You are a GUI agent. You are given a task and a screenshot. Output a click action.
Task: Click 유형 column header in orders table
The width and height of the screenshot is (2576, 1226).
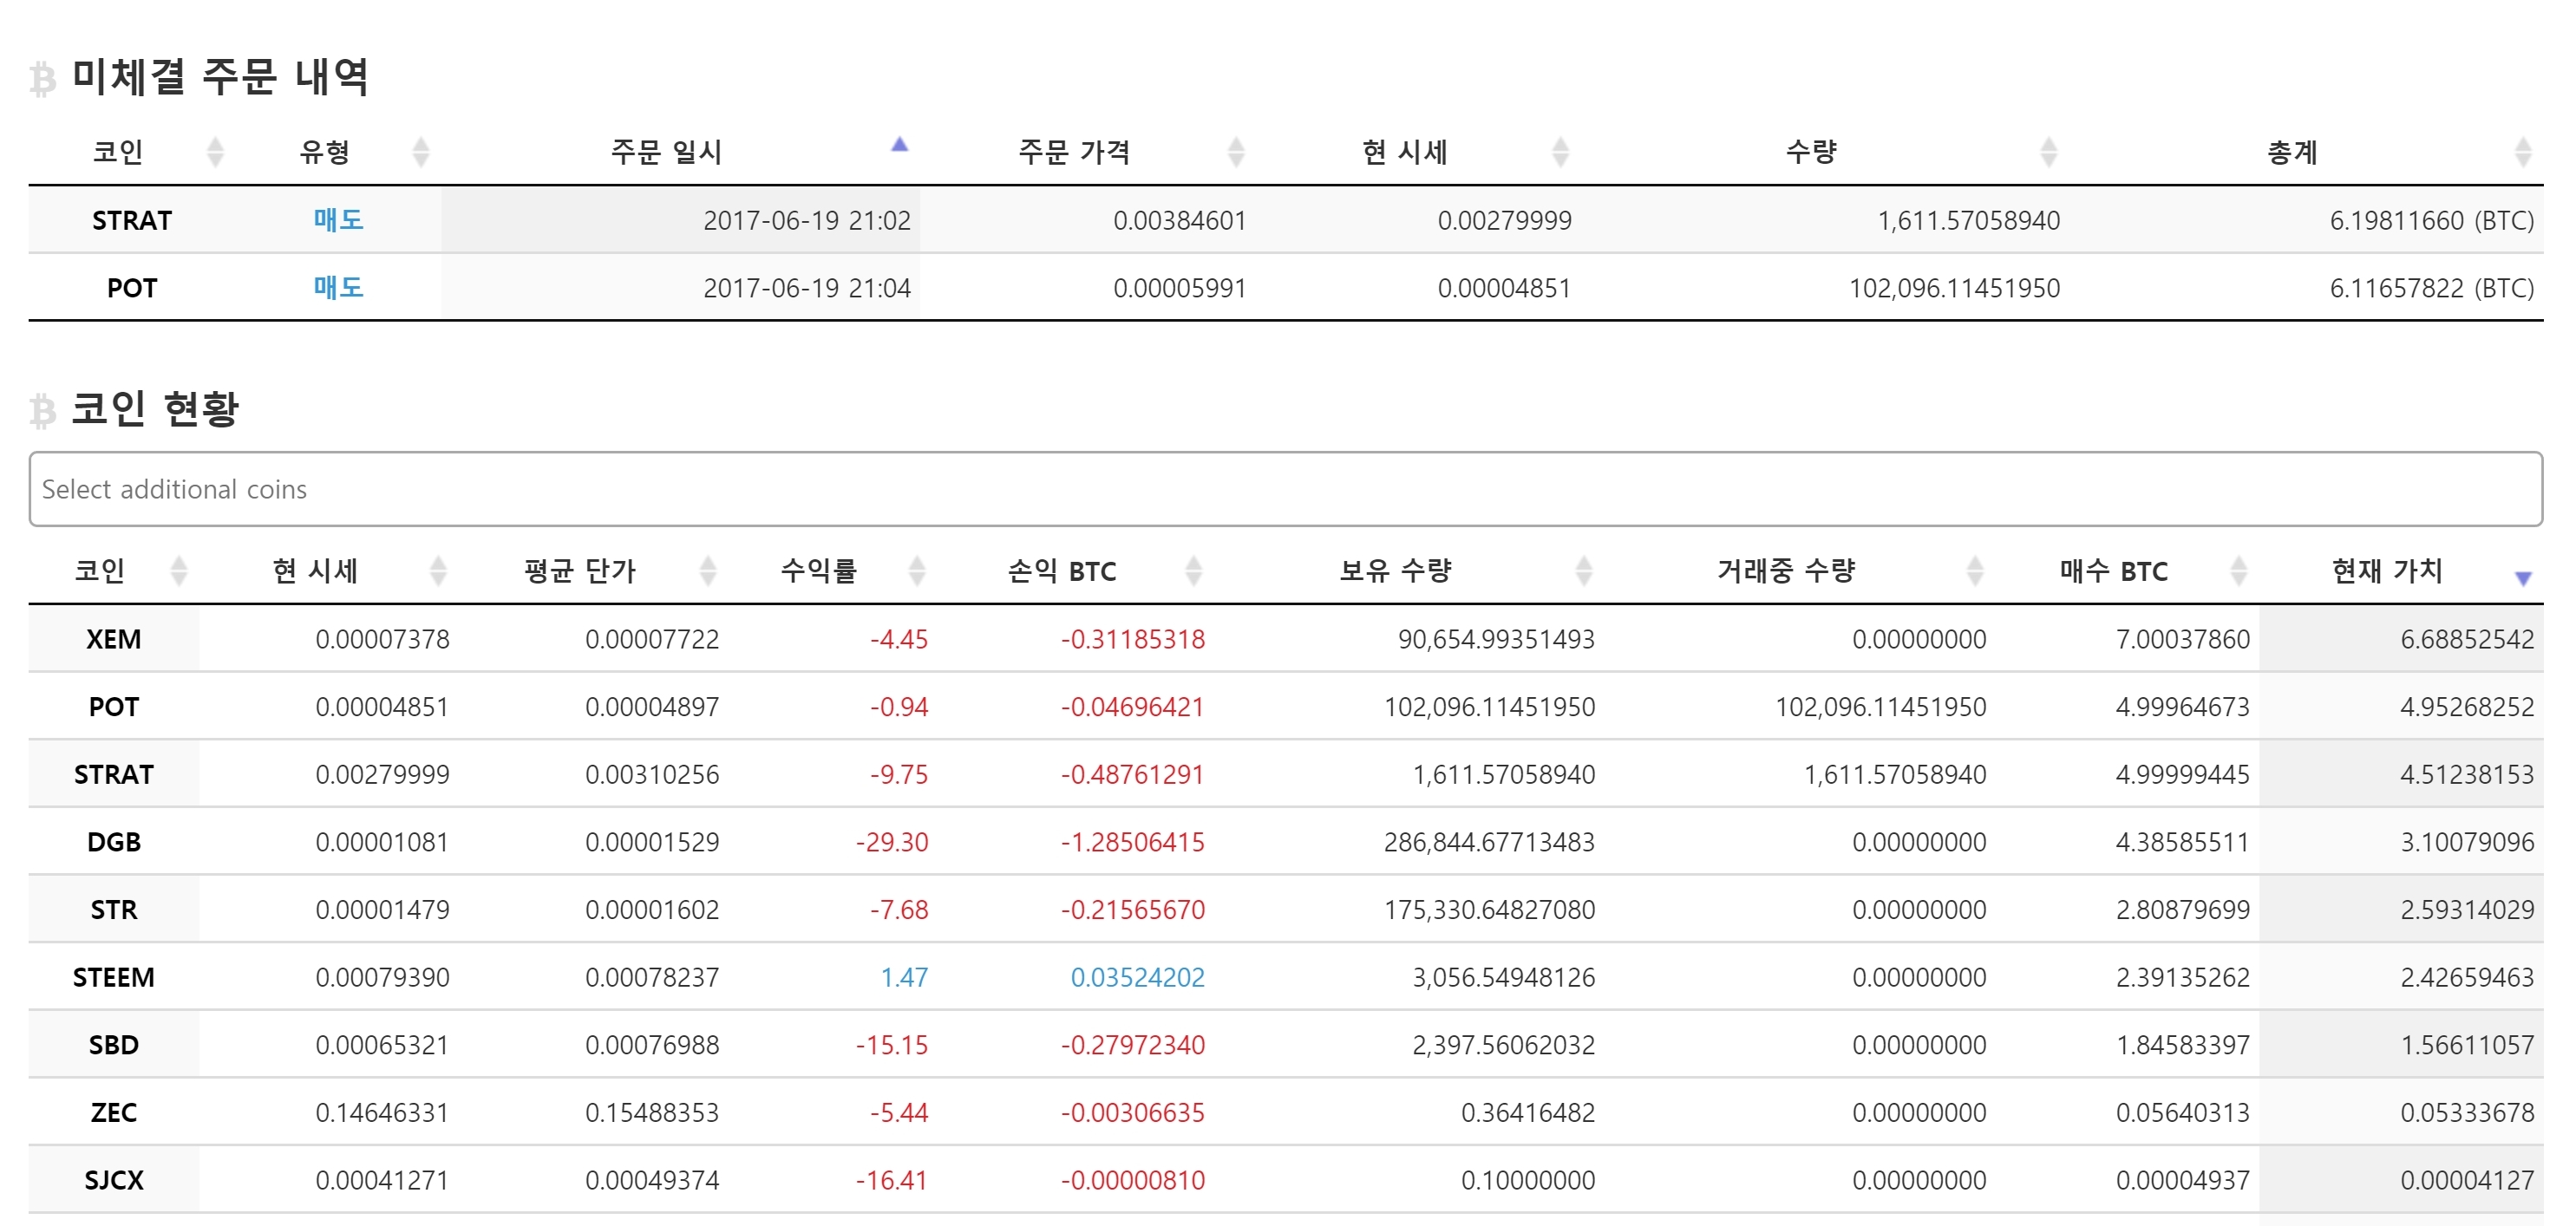(x=325, y=152)
